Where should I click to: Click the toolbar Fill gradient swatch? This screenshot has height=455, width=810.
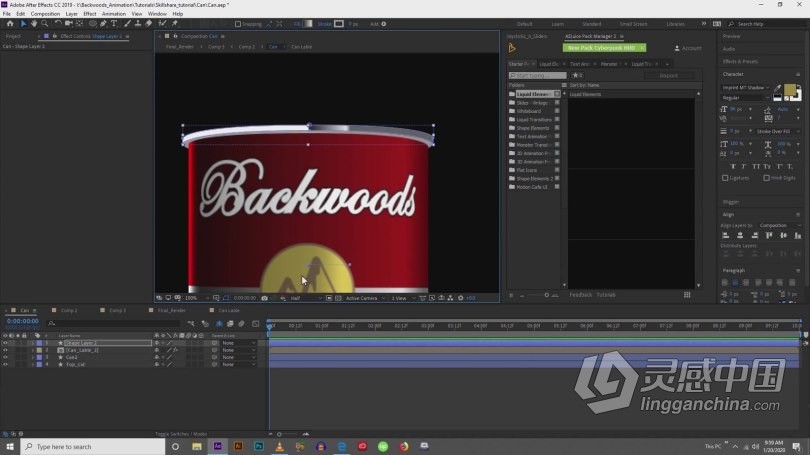(x=308, y=24)
